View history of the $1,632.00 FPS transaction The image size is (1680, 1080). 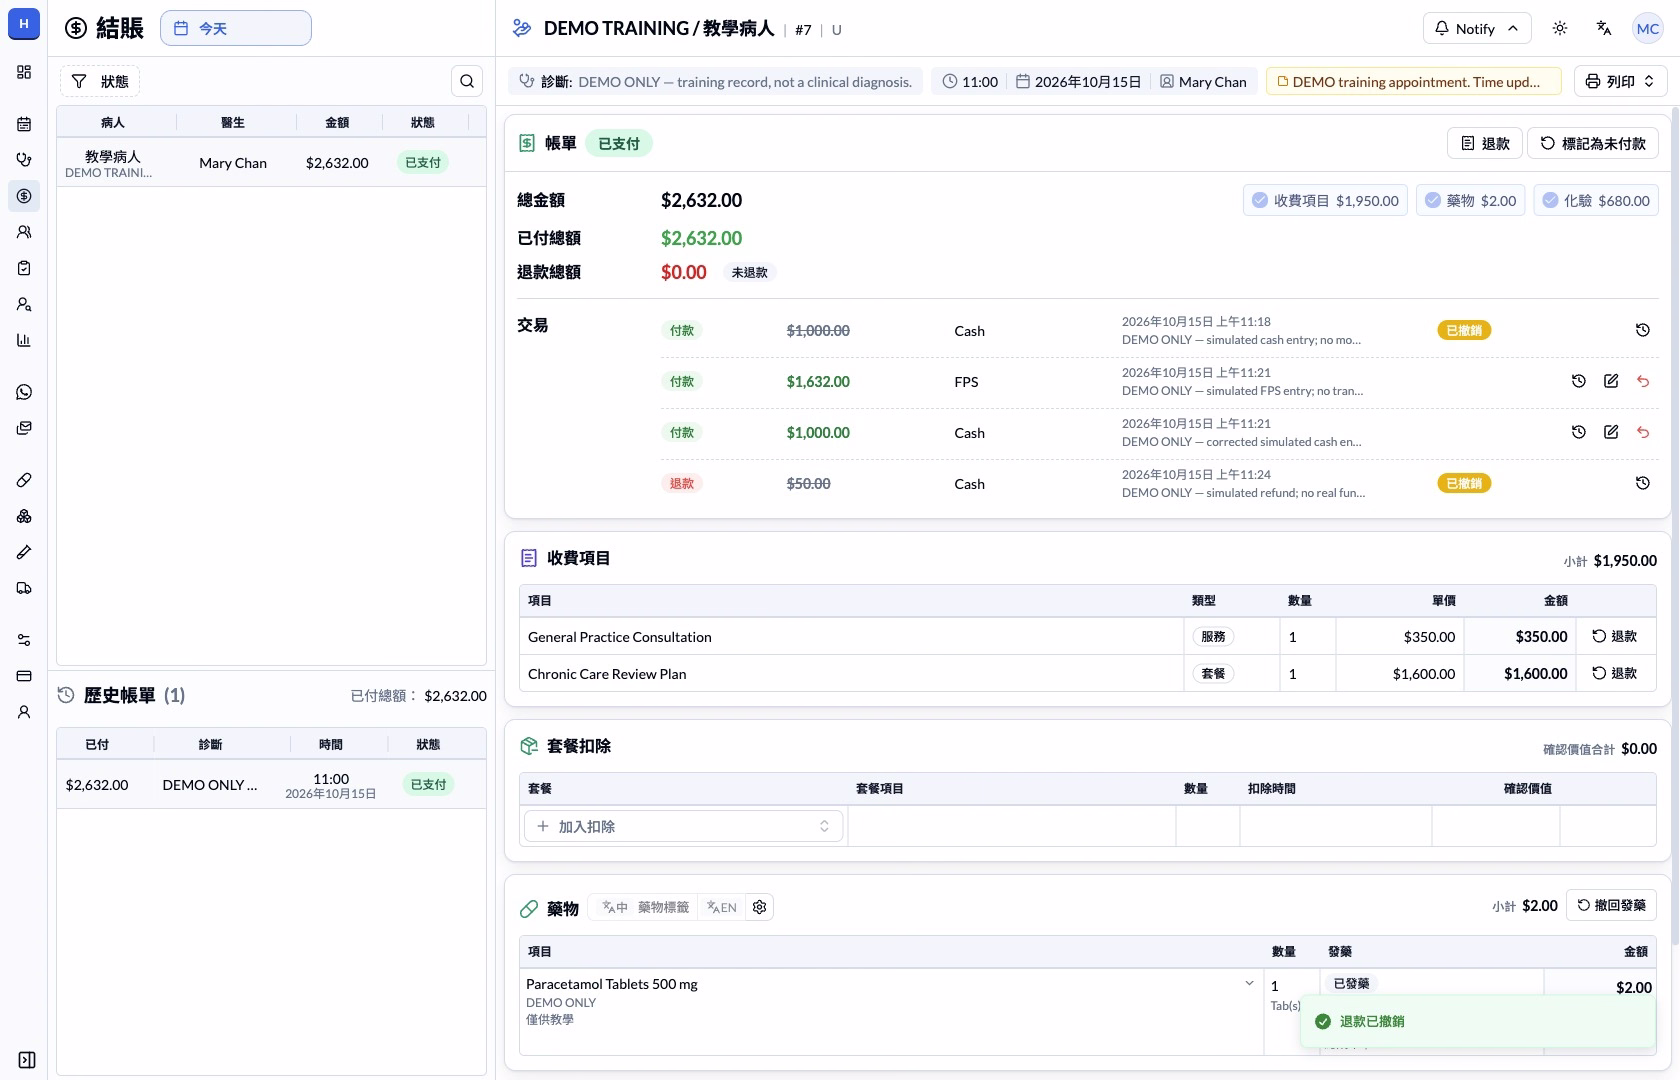tap(1579, 381)
